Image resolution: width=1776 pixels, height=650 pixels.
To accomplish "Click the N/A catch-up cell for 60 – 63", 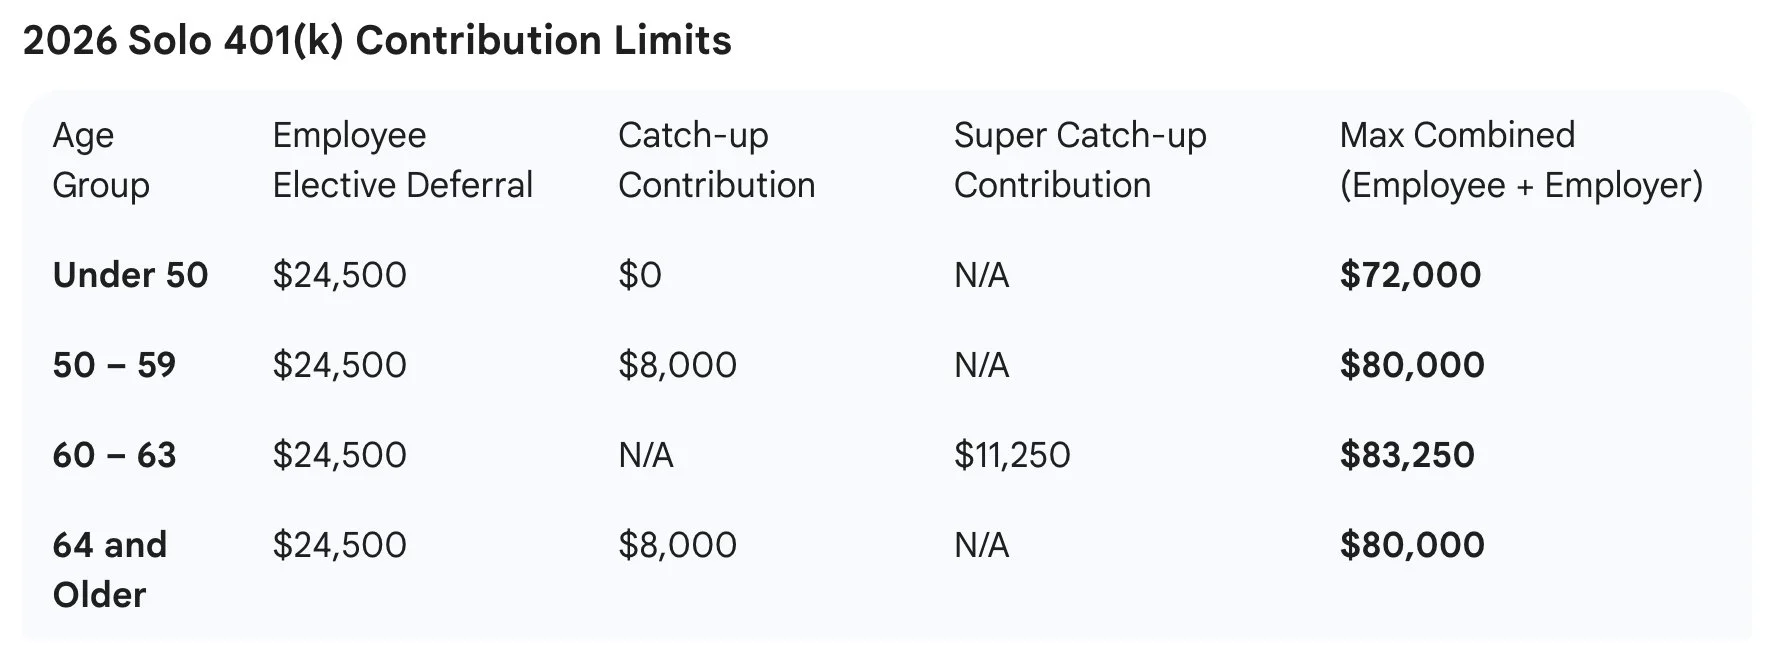I will coord(646,455).
